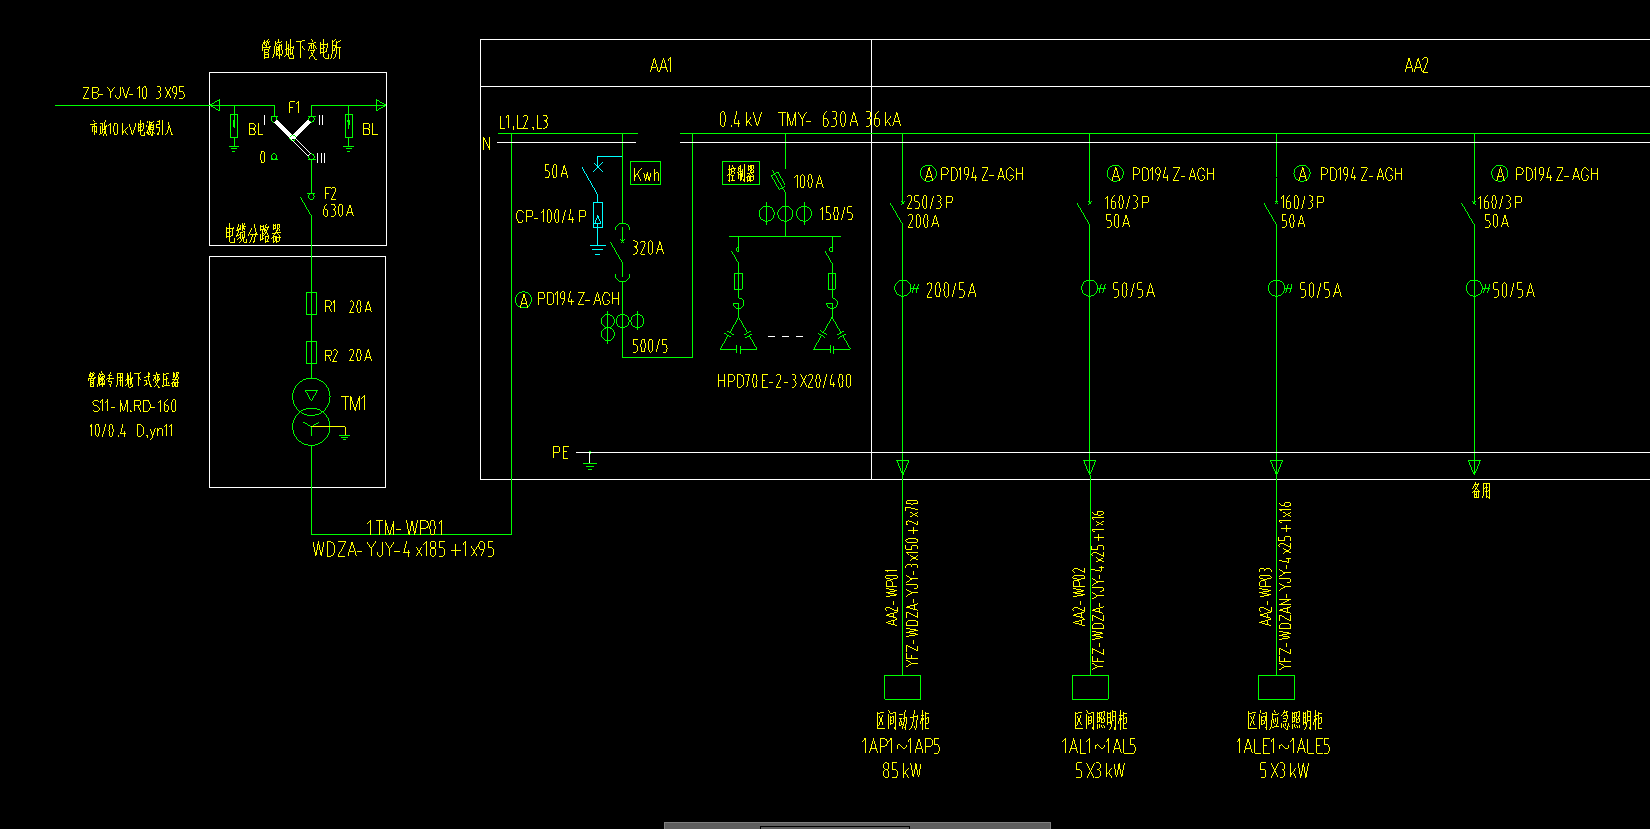1650x829 pixels.
Task: Click the 0.4kV TMY- 630A 36kA busbar text
Action: pyautogui.click(x=810, y=120)
